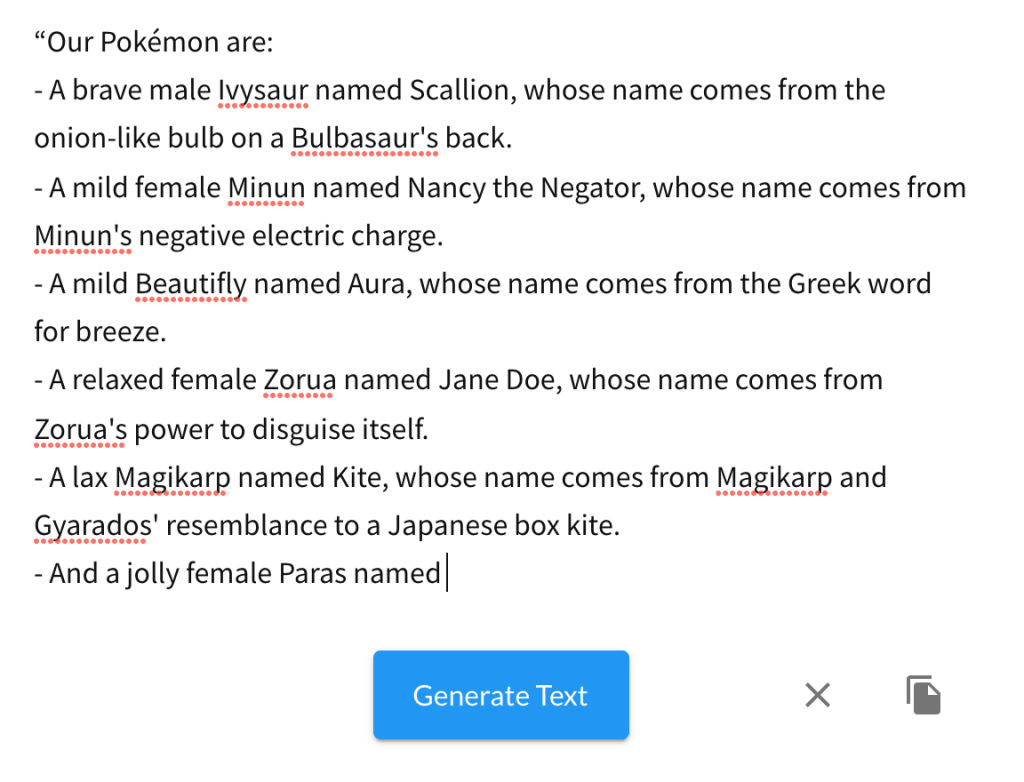Place cursor after "Paras named" at text end
Screen dimensions: 1024x782
point(445,574)
